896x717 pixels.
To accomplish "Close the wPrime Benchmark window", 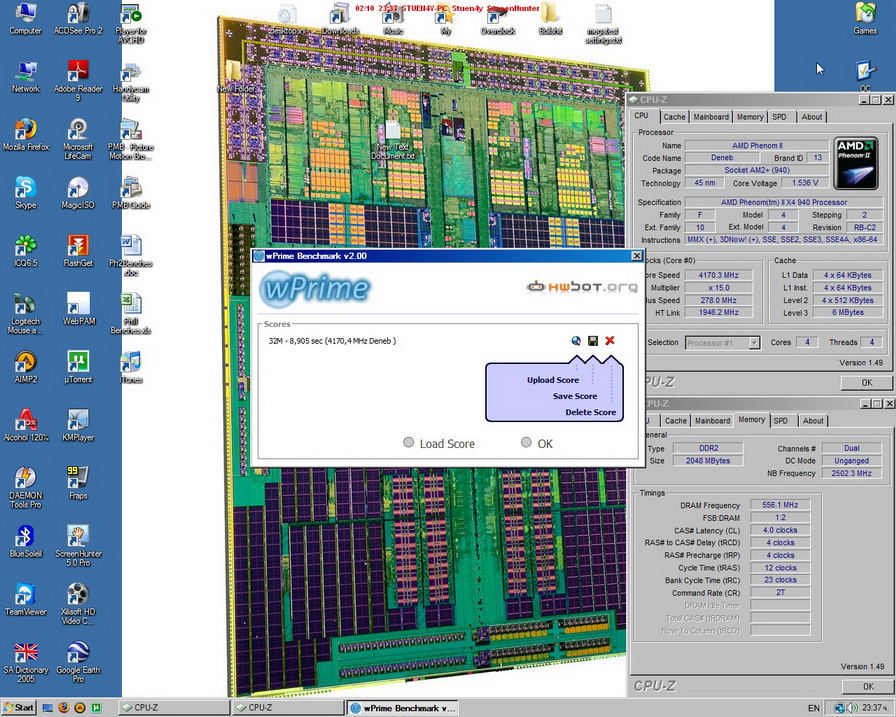I will coord(637,255).
